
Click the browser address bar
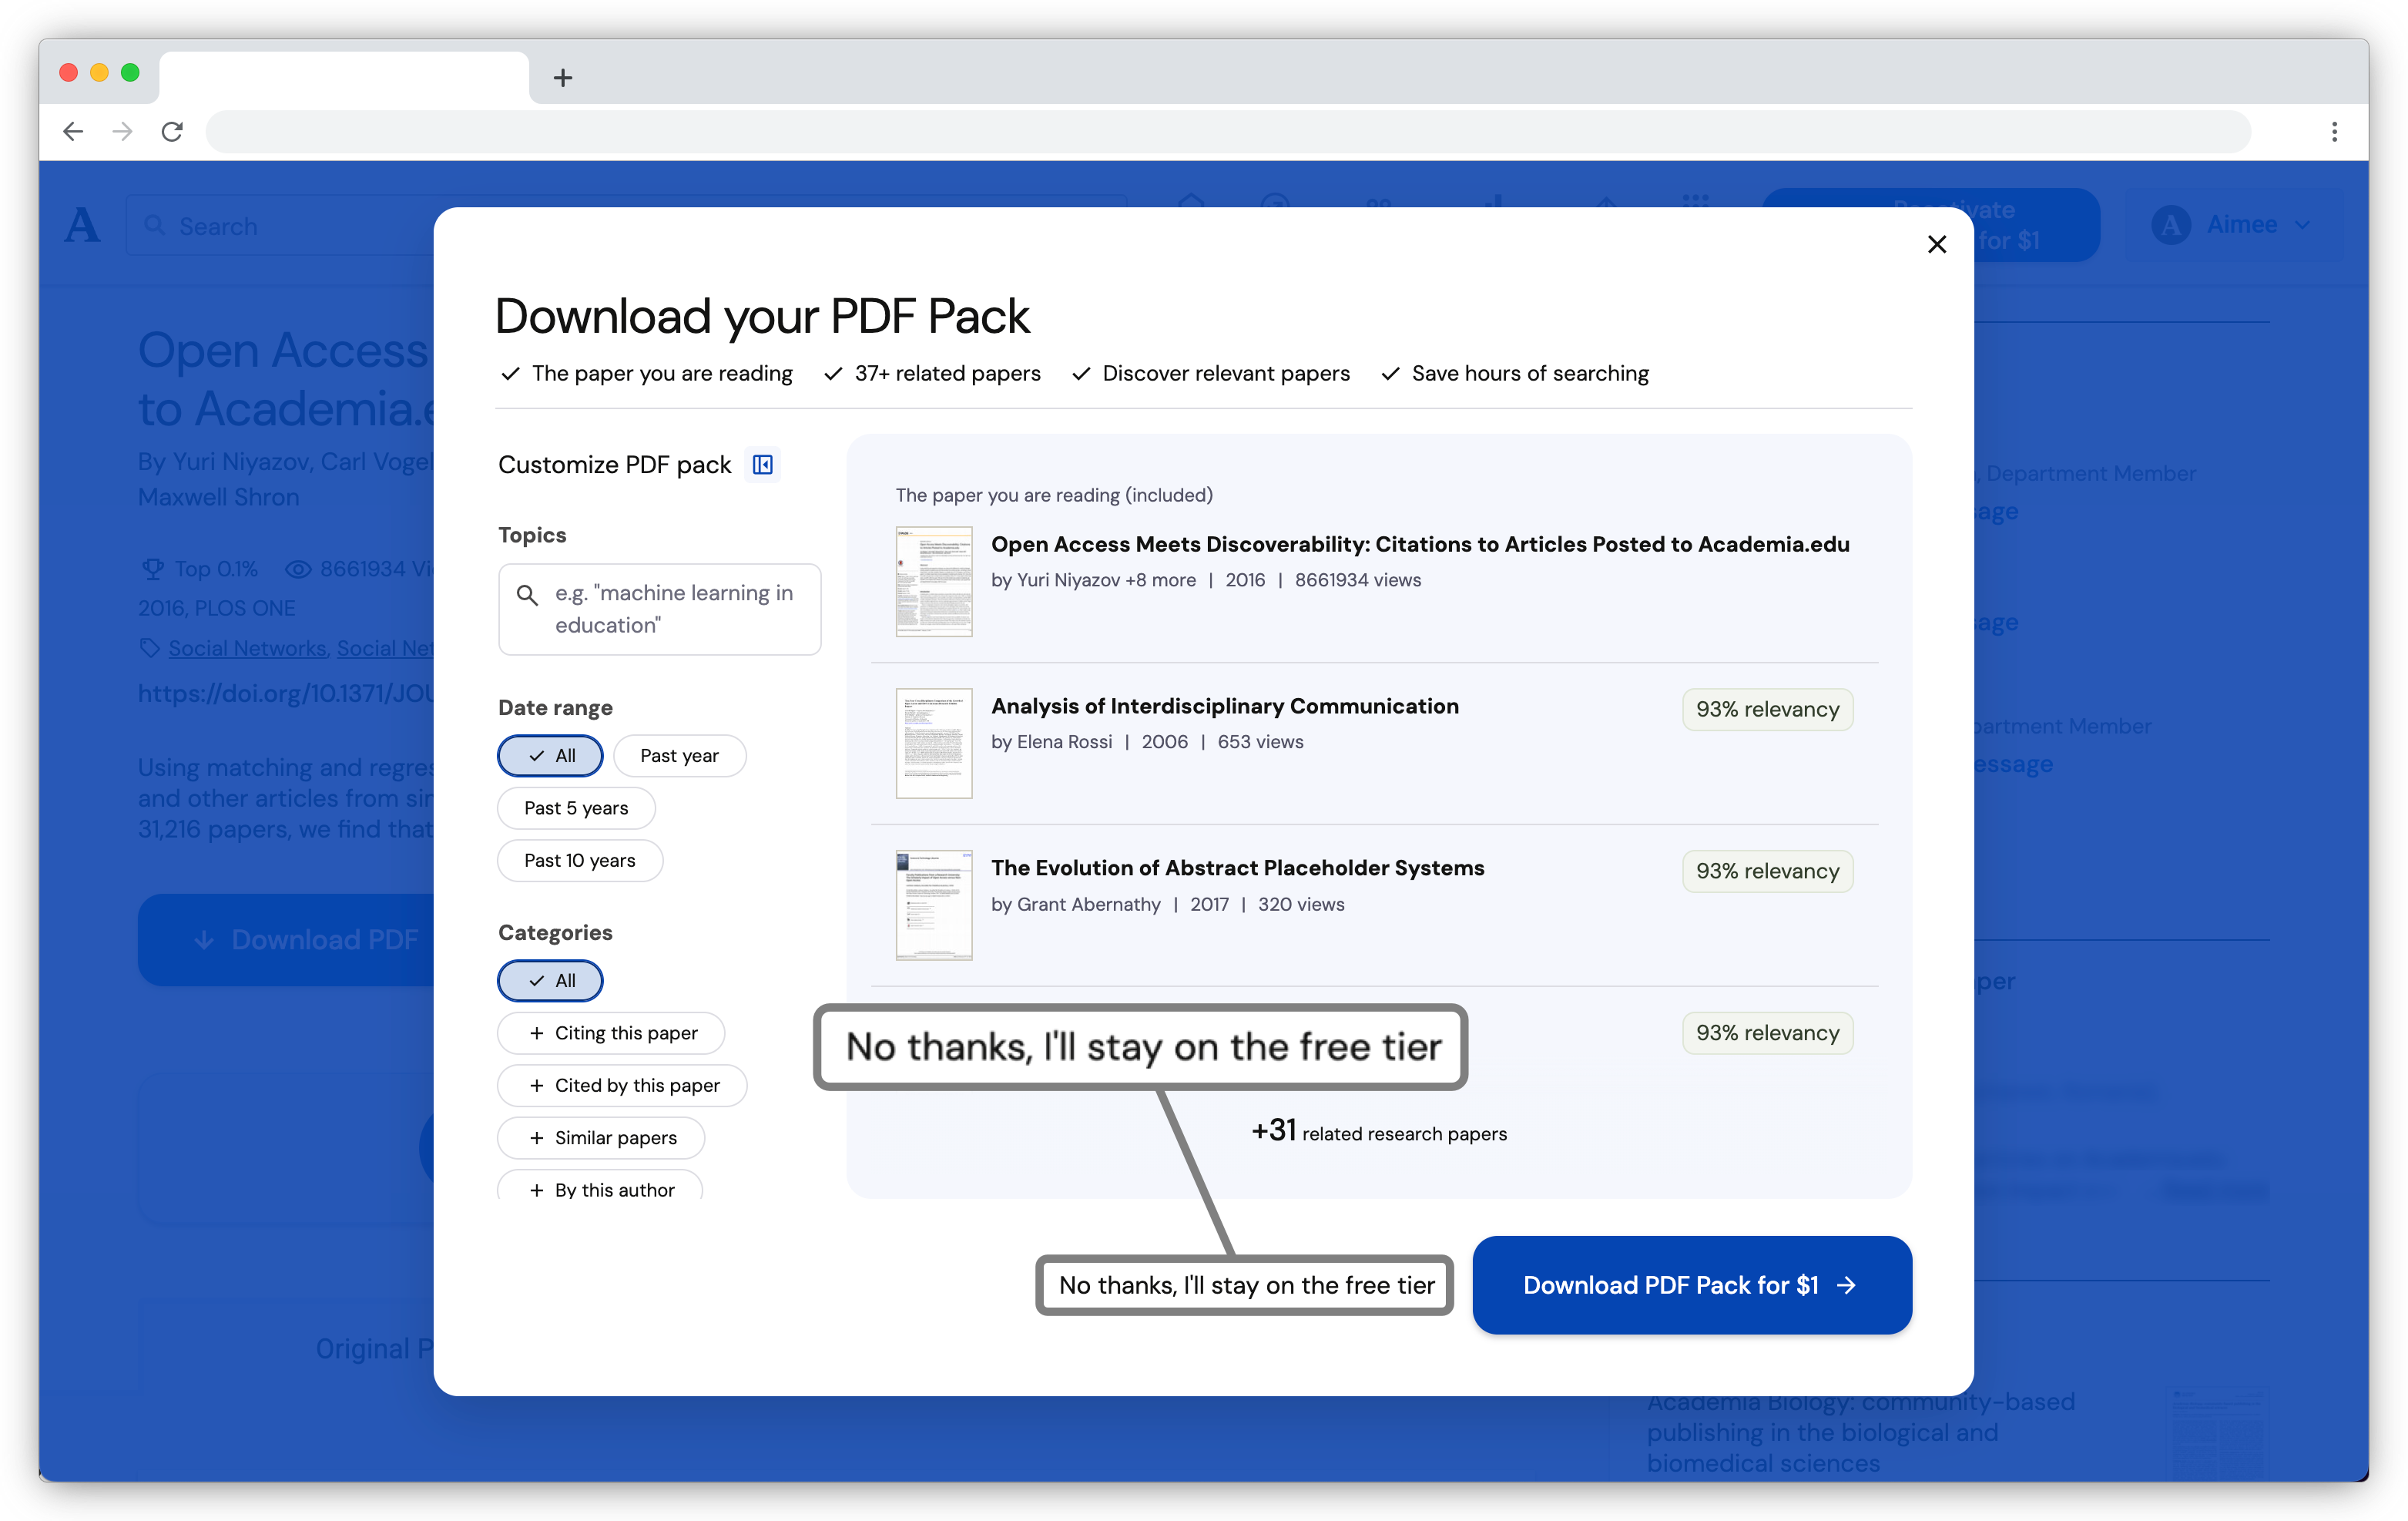point(1228,131)
